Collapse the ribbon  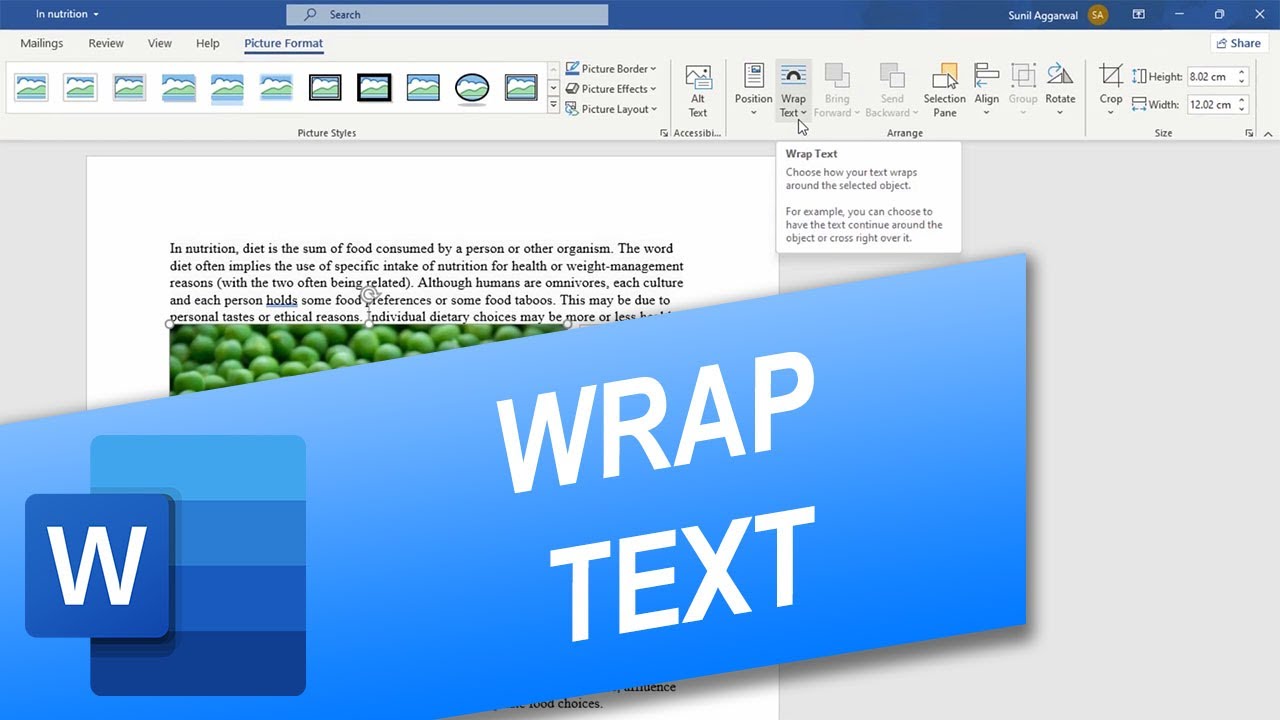[x=1268, y=133]
